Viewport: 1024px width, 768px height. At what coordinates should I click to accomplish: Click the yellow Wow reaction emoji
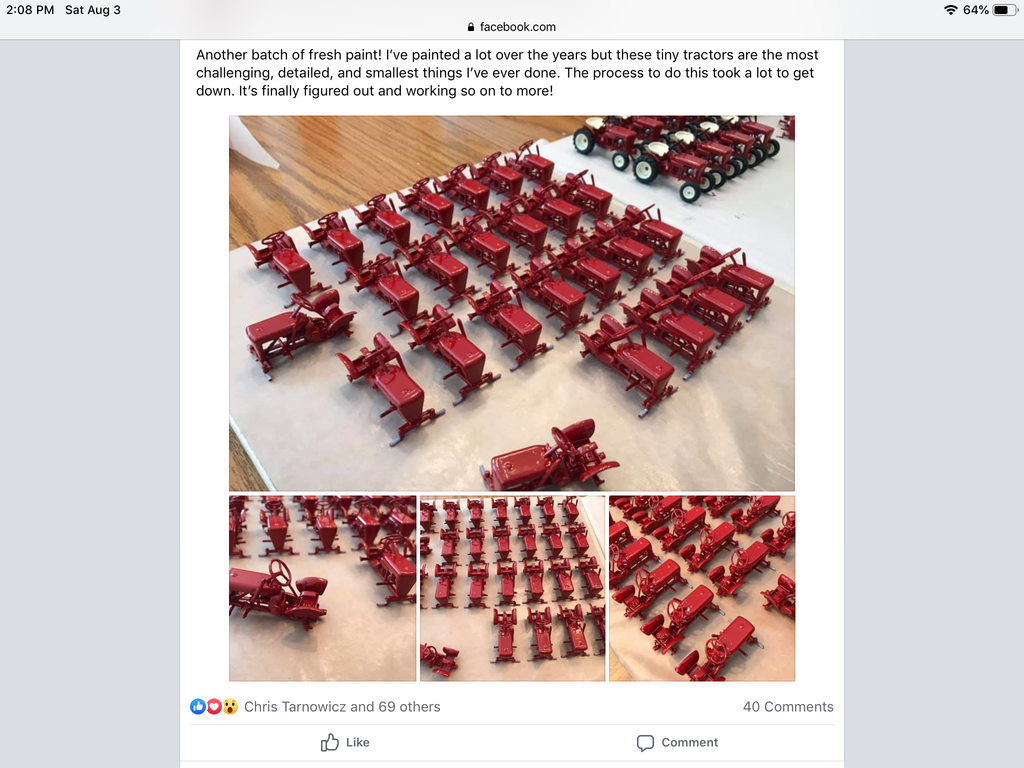pyautogui.click(x=230, y=706)
